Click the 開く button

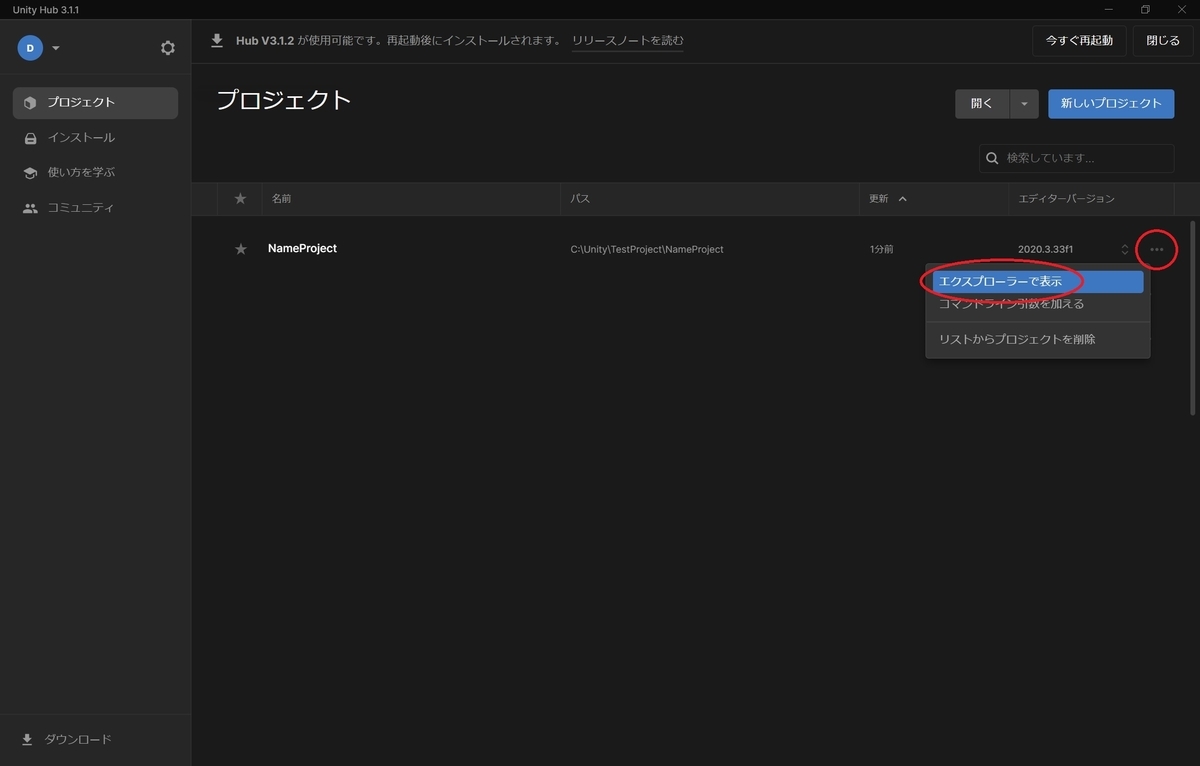tap(982, 104)
